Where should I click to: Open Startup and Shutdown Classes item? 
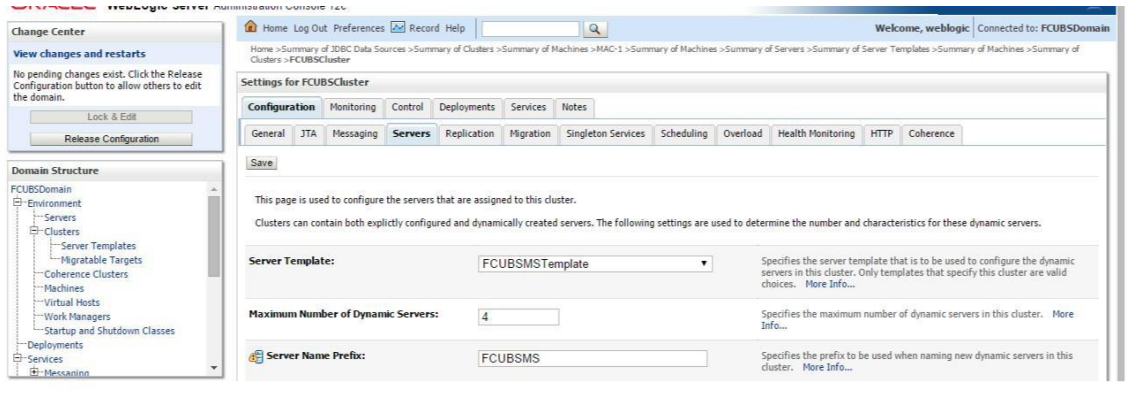pos(109,331)
